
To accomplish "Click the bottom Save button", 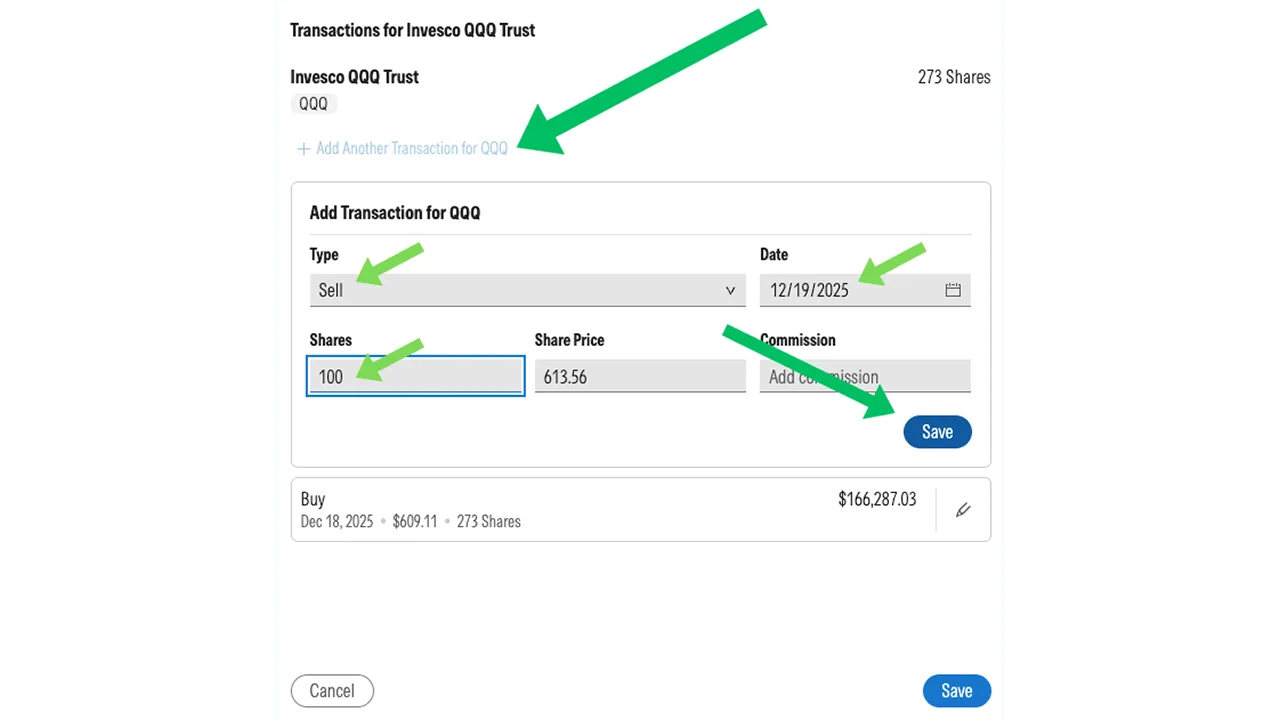I will tap(956, 690).
